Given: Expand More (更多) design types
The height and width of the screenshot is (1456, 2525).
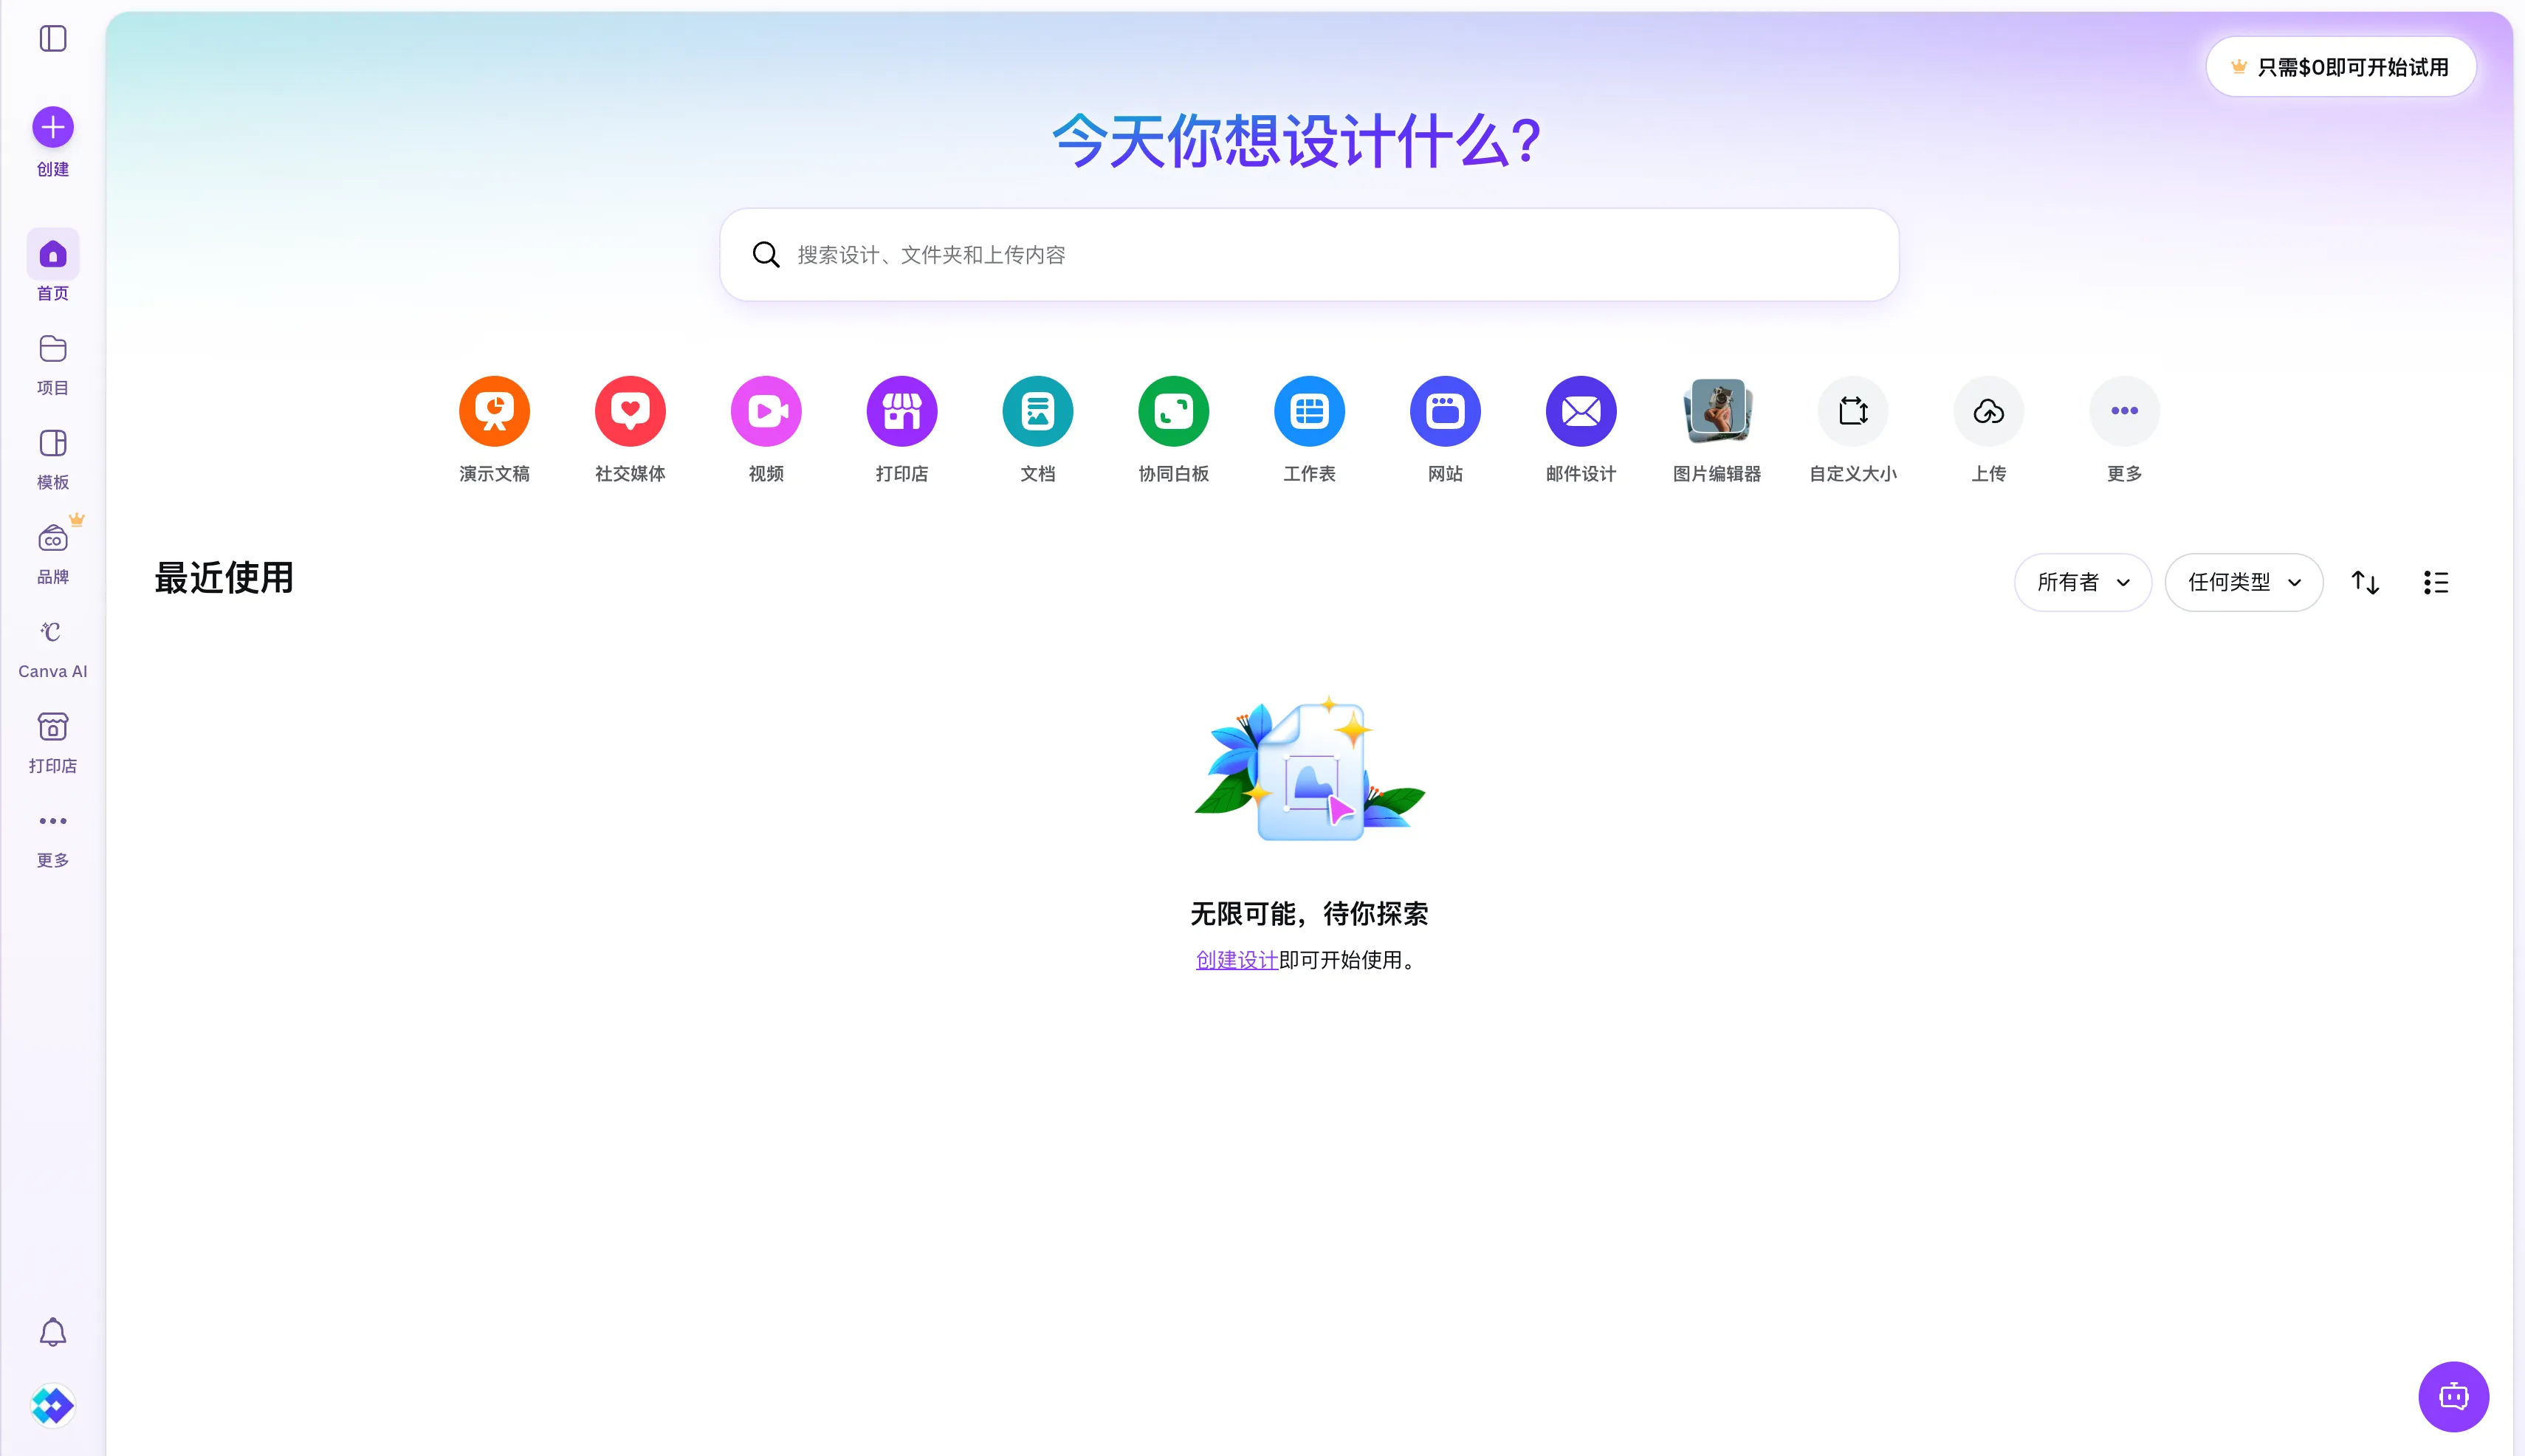Looking at the screenshot, I should coord(2124,411).
